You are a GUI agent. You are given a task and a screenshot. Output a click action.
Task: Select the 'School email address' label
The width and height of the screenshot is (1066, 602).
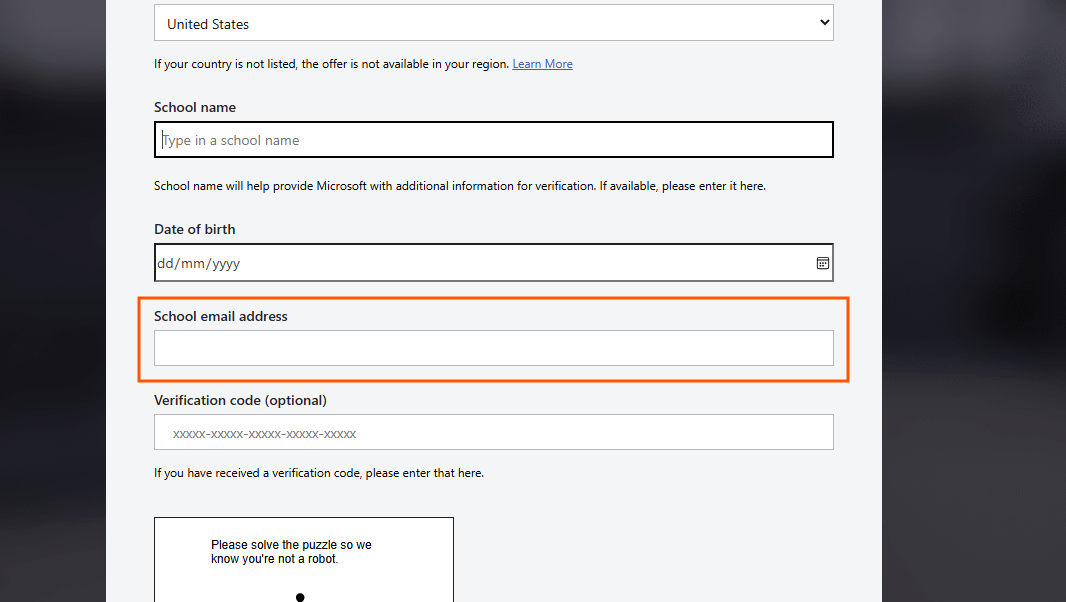click(x=221, y=316)
